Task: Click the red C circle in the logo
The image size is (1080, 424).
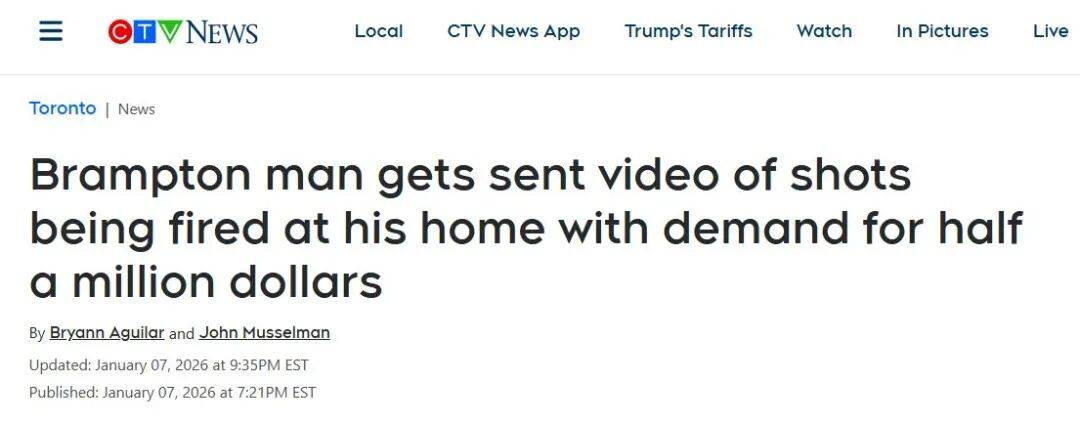Action: 120,32
